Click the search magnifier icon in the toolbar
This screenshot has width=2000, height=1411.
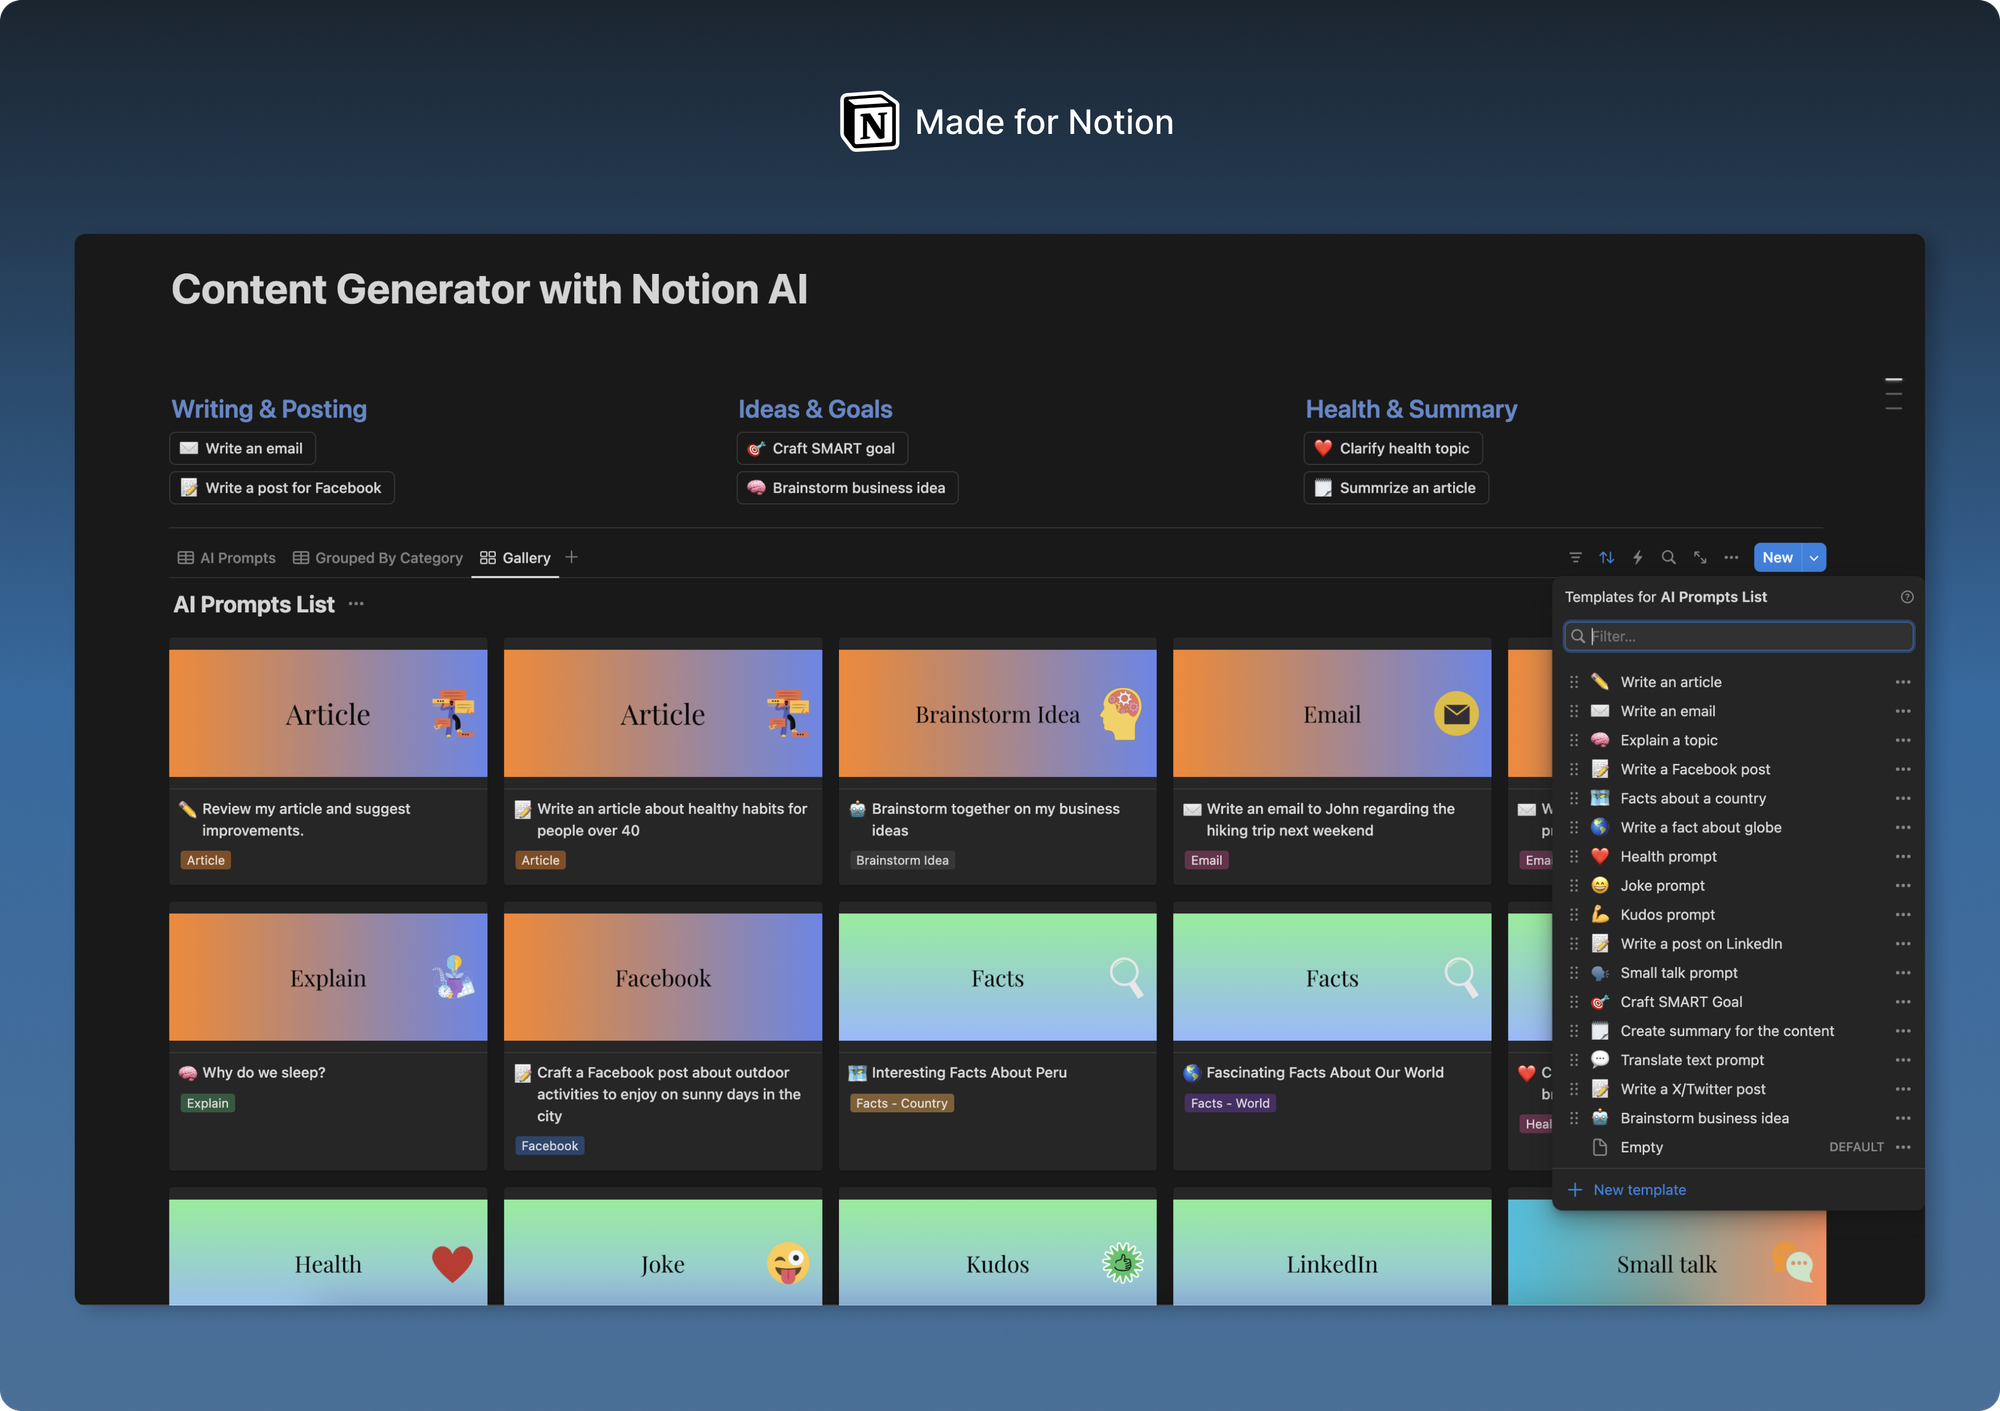pos(1669,557)
